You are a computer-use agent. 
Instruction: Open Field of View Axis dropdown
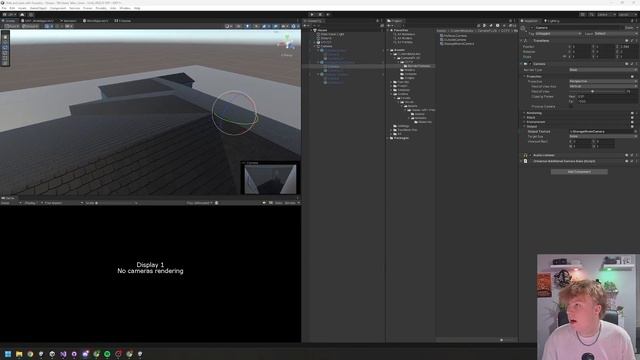[602, 86]
